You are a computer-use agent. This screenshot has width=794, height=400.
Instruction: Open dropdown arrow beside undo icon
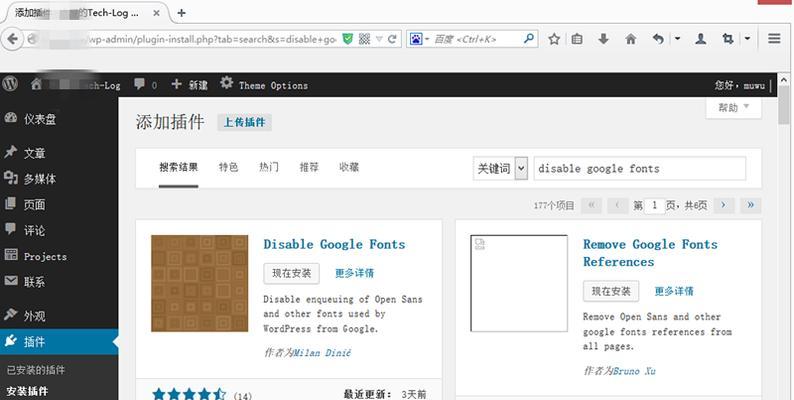(x=677, y=38)
